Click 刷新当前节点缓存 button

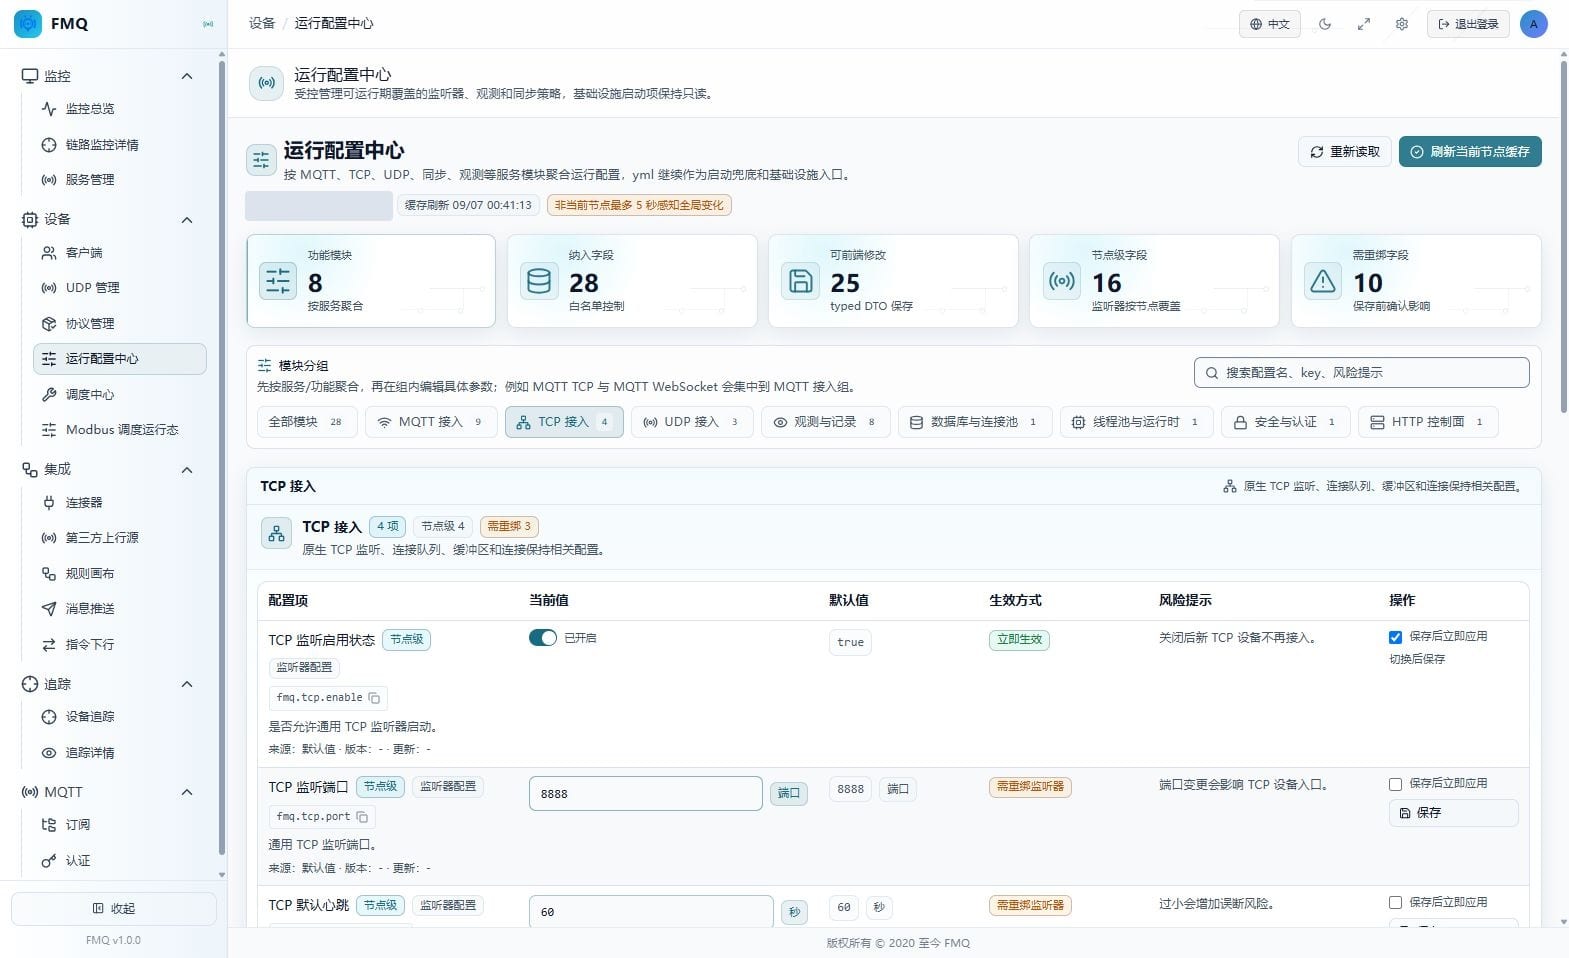click(x=1470, y=152)
